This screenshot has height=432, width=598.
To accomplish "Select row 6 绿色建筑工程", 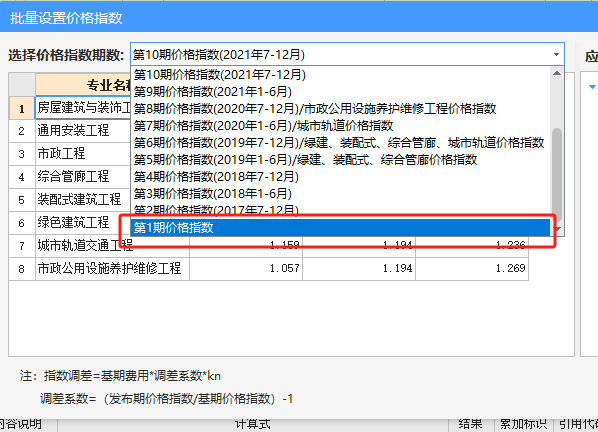I will click(x=83, y=222).
